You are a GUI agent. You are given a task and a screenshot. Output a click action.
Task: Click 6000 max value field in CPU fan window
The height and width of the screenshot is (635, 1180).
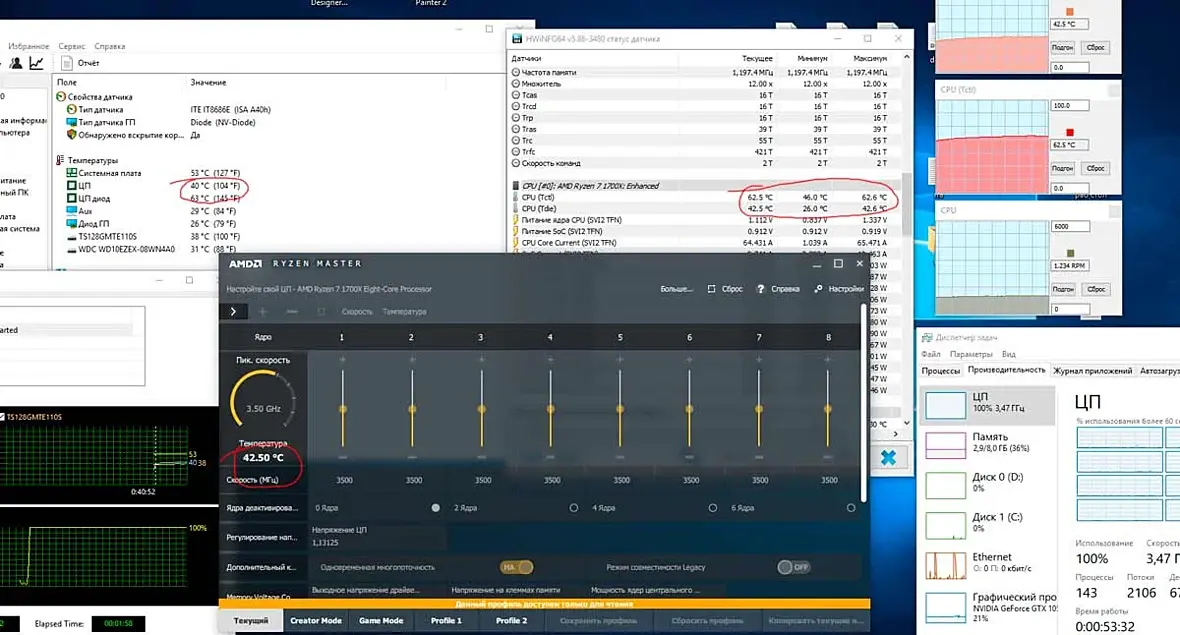pos(1069,226)
